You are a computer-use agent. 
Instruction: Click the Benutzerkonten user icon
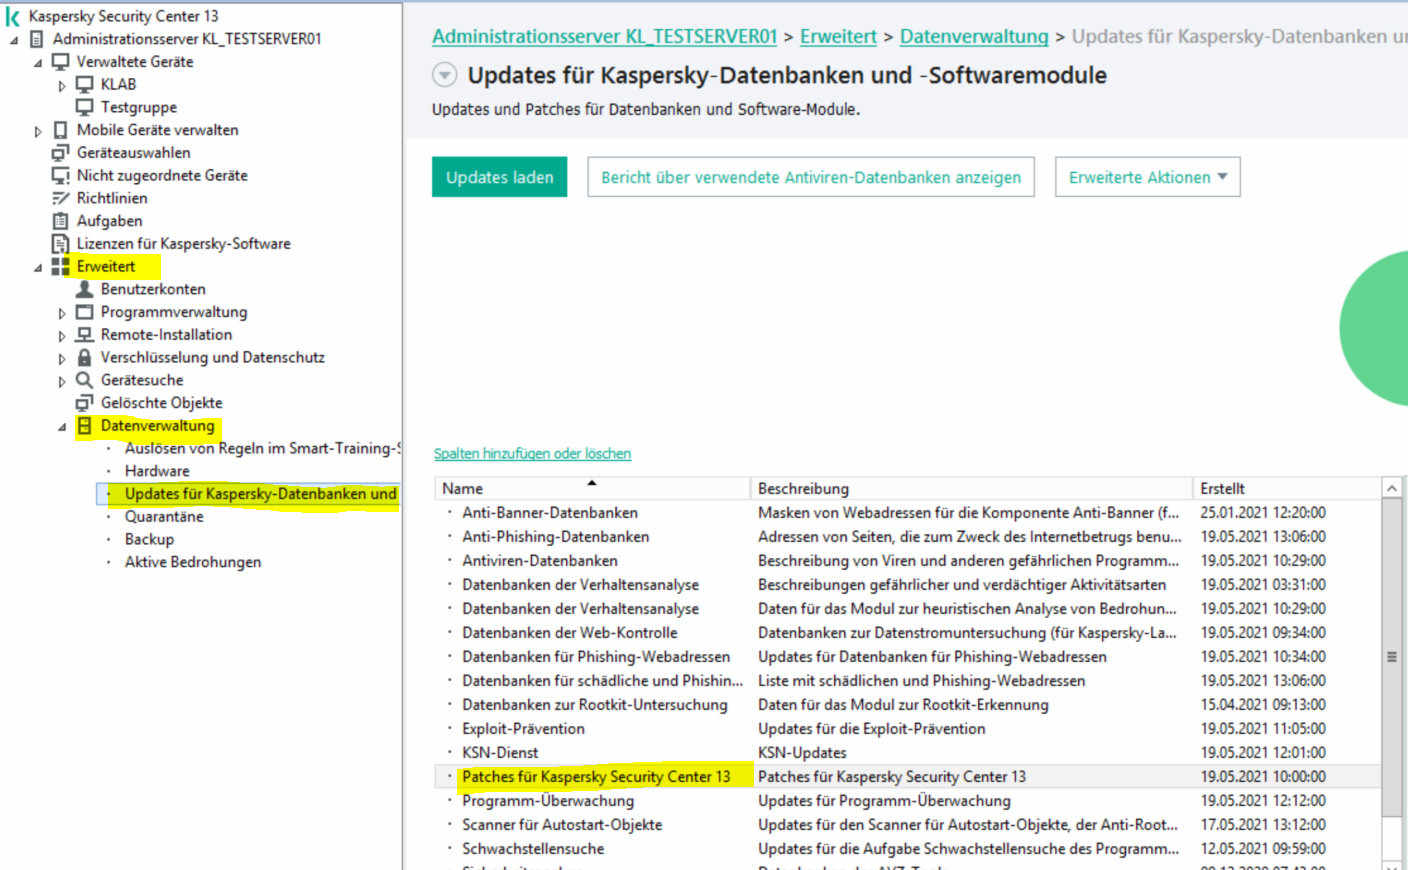click(85, 289)
